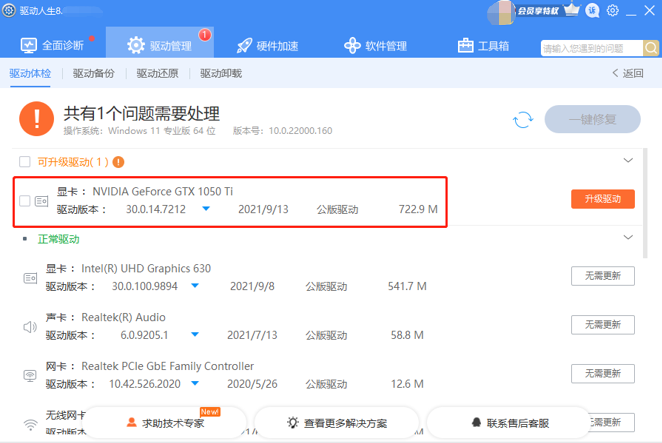Tick the 可升级驱动 select-all checkbox
Screen dimensions: 662x443
25,162
